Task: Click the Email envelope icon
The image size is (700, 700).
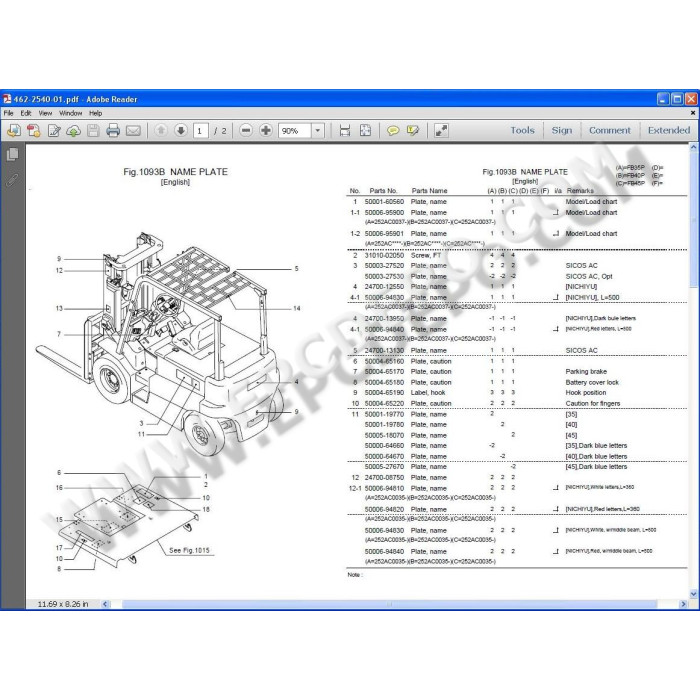Action: click(133, 131)
